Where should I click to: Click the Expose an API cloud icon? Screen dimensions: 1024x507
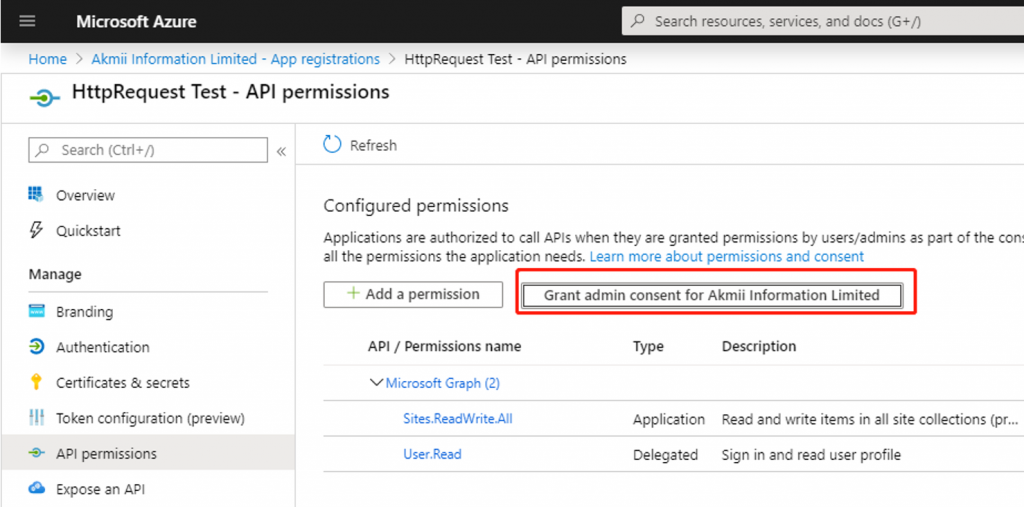click(37, 488)
